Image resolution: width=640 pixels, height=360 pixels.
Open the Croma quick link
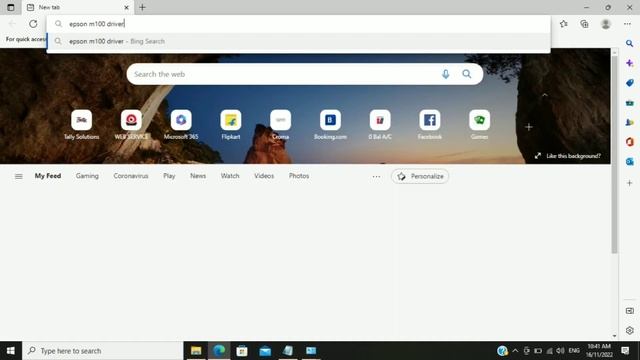click(280, 124)
